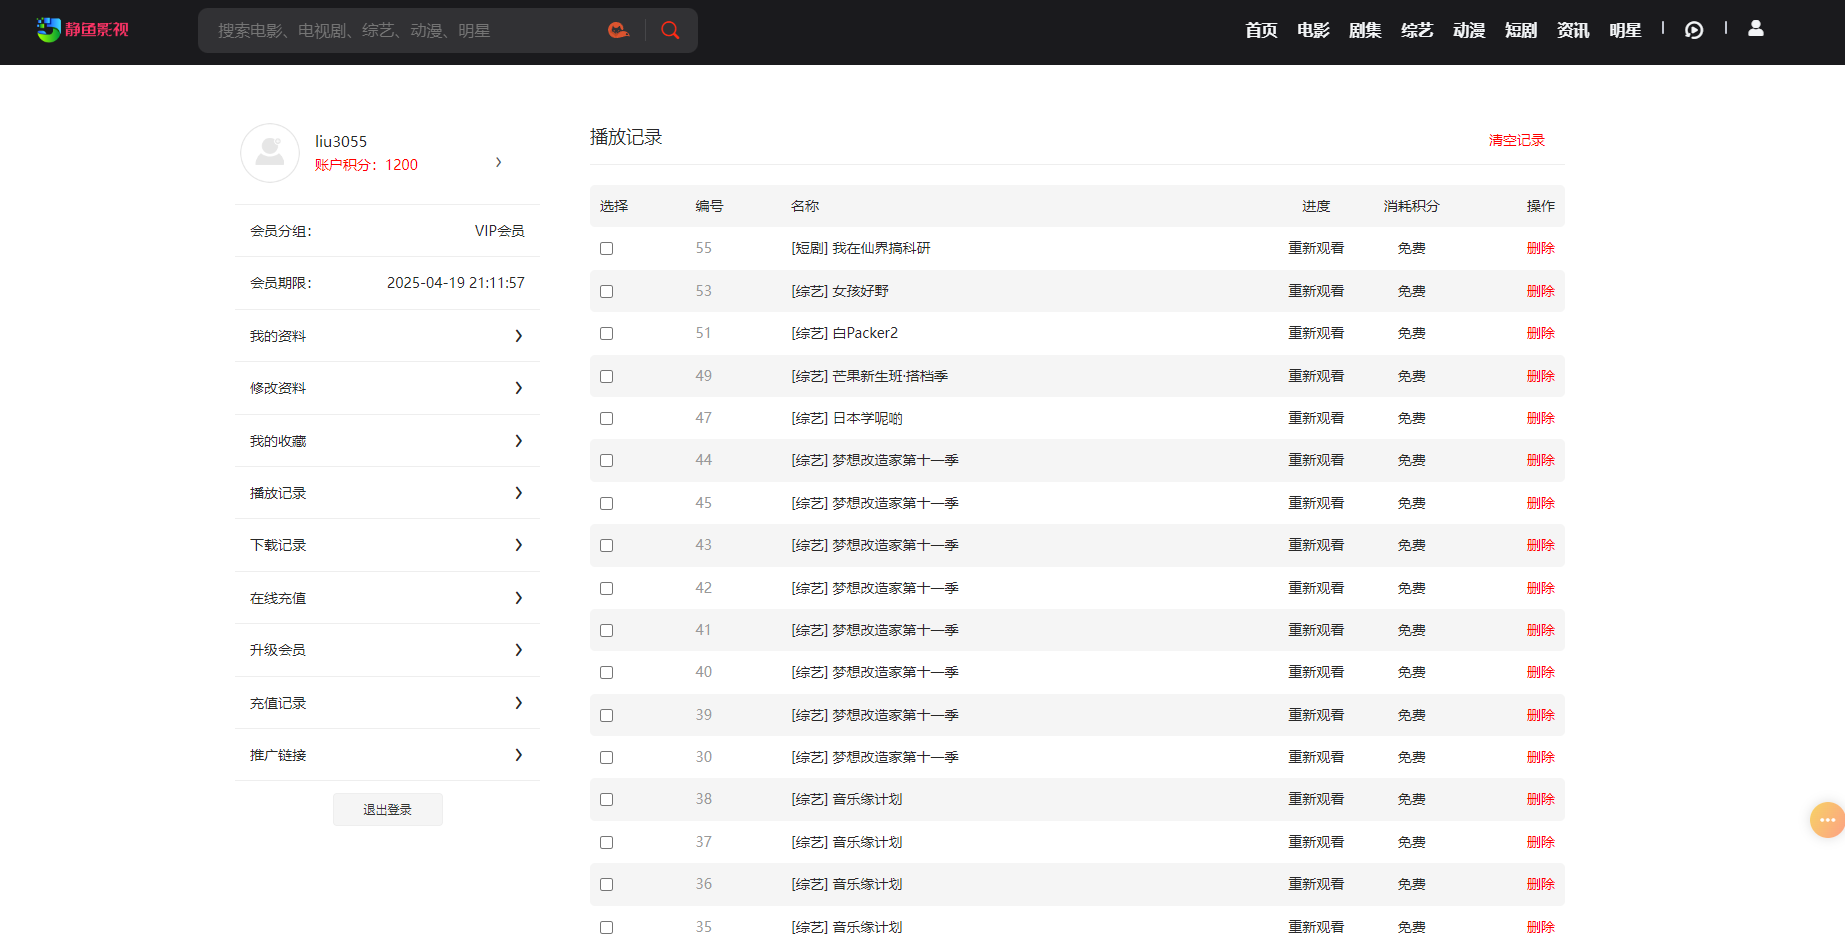Click the 静鱼影视 site logo
Viewport: 1845px width, 948px height.
83,30
